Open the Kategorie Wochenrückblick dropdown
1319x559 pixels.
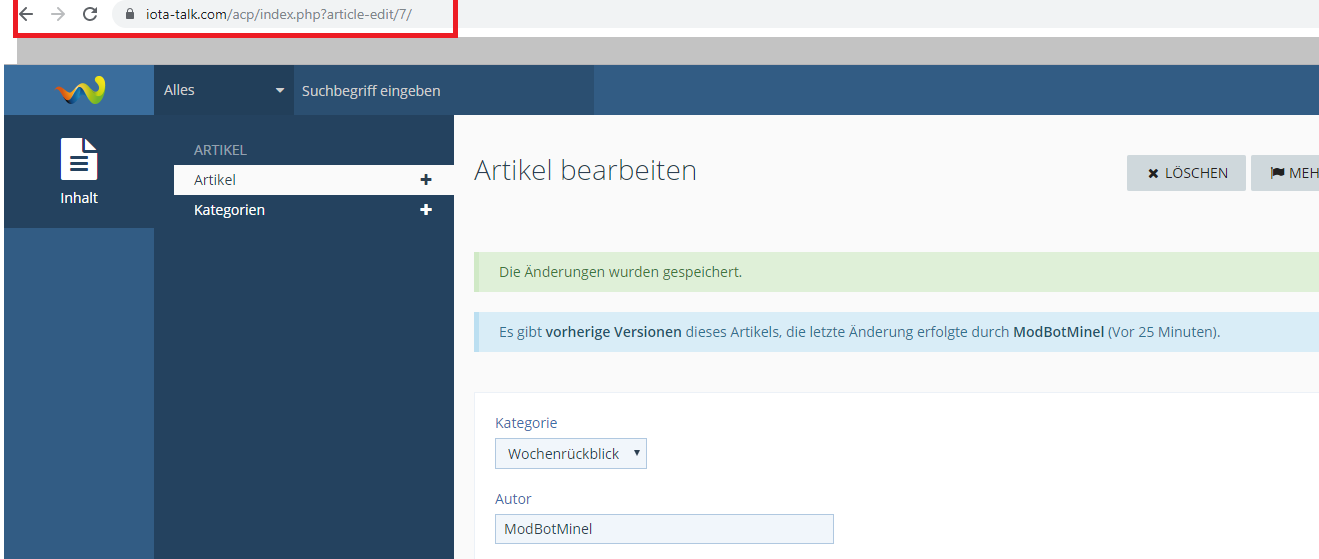(571, 453)
